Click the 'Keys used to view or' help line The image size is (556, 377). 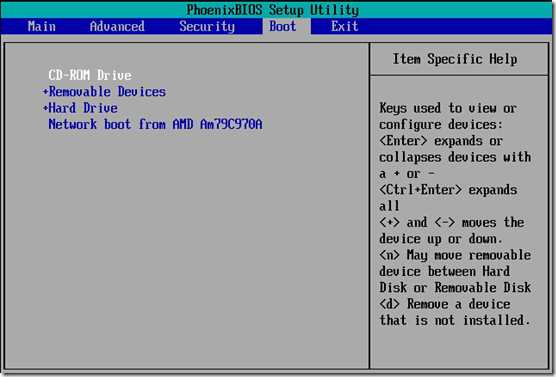click(x=448, y=108)
